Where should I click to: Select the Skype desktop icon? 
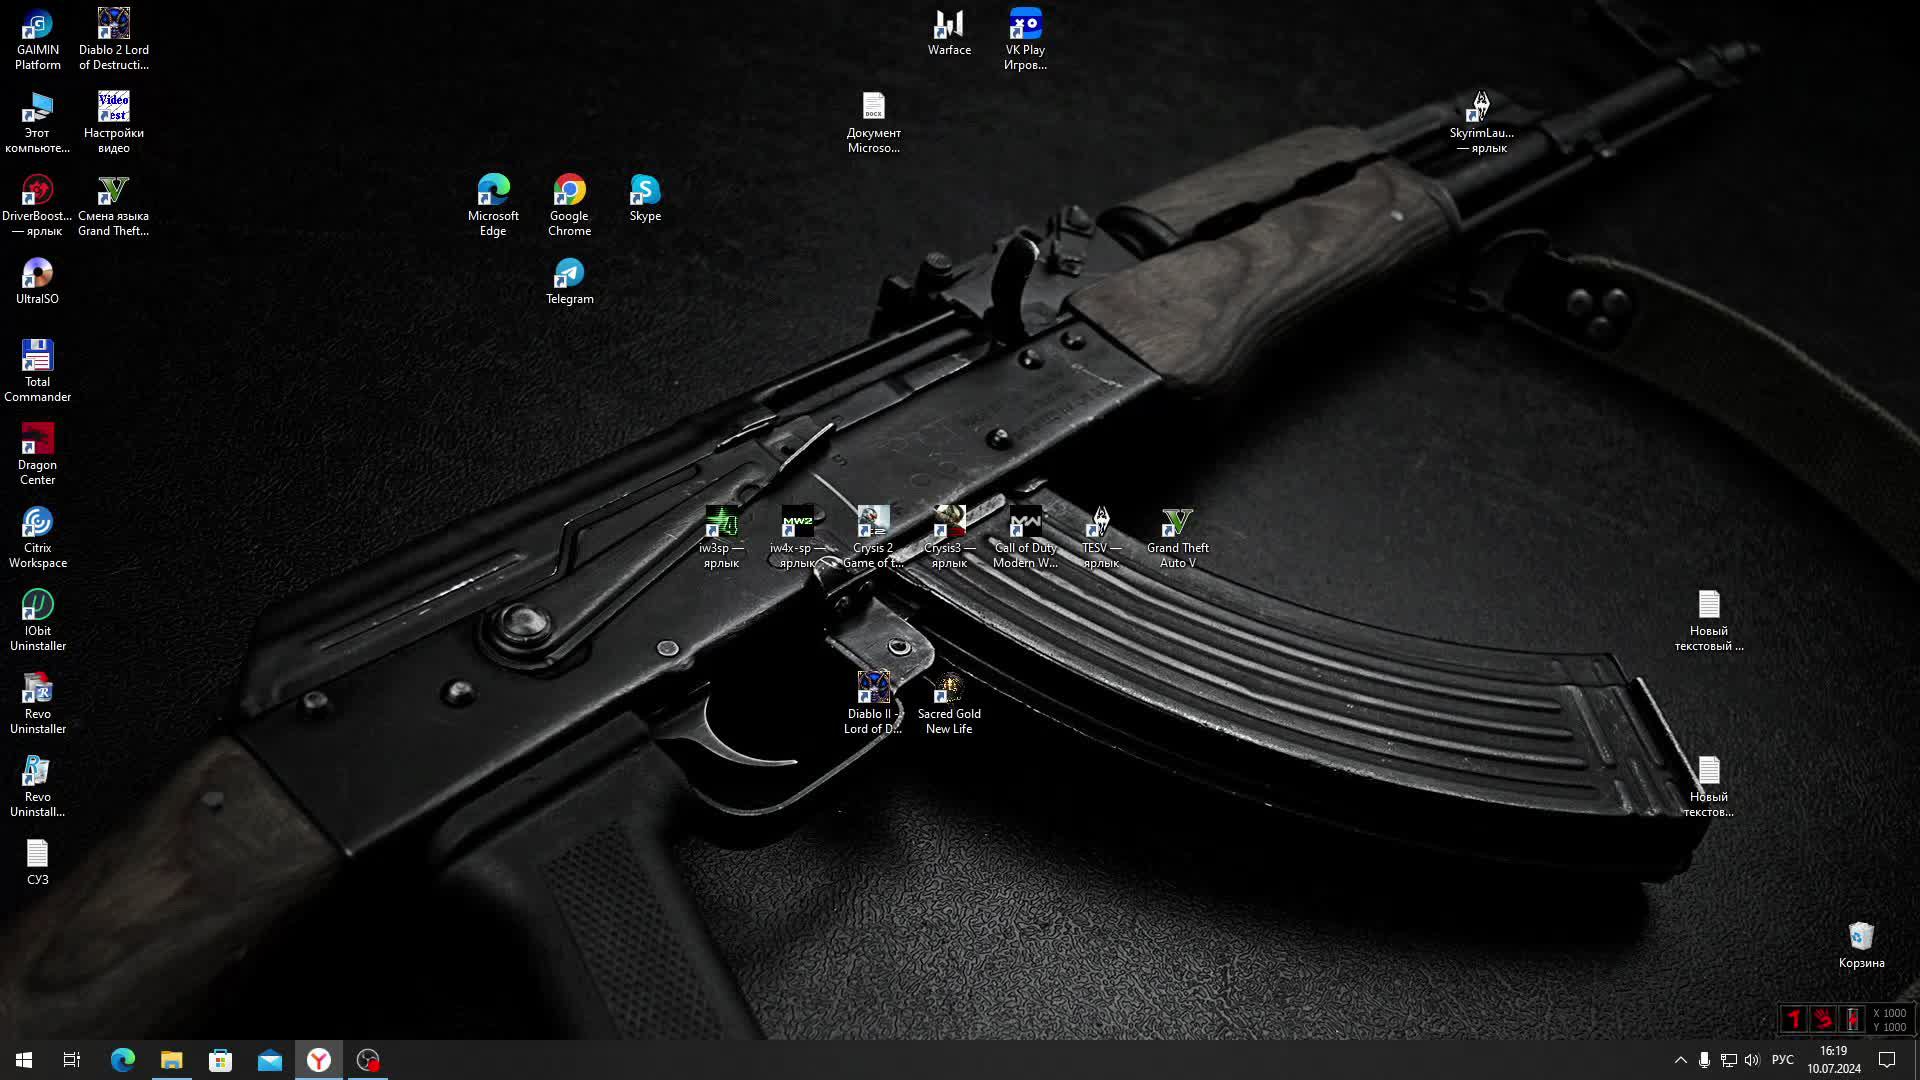645,198
